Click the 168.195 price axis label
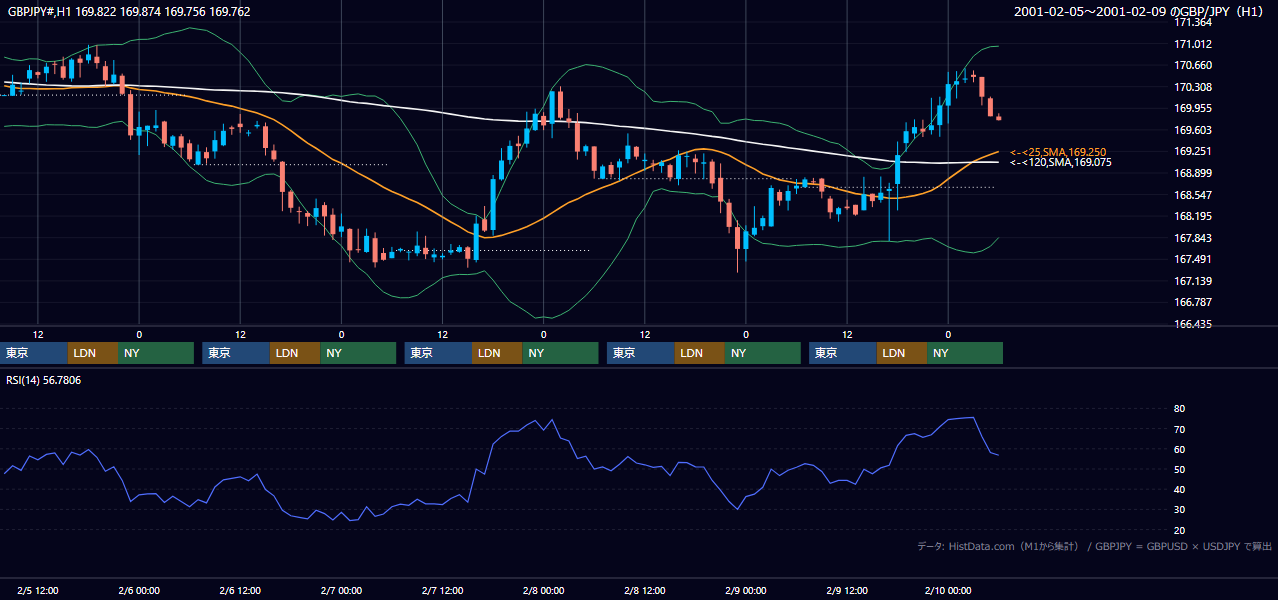This screenshot has height=600, width=1278. [x=1191, y=216]
